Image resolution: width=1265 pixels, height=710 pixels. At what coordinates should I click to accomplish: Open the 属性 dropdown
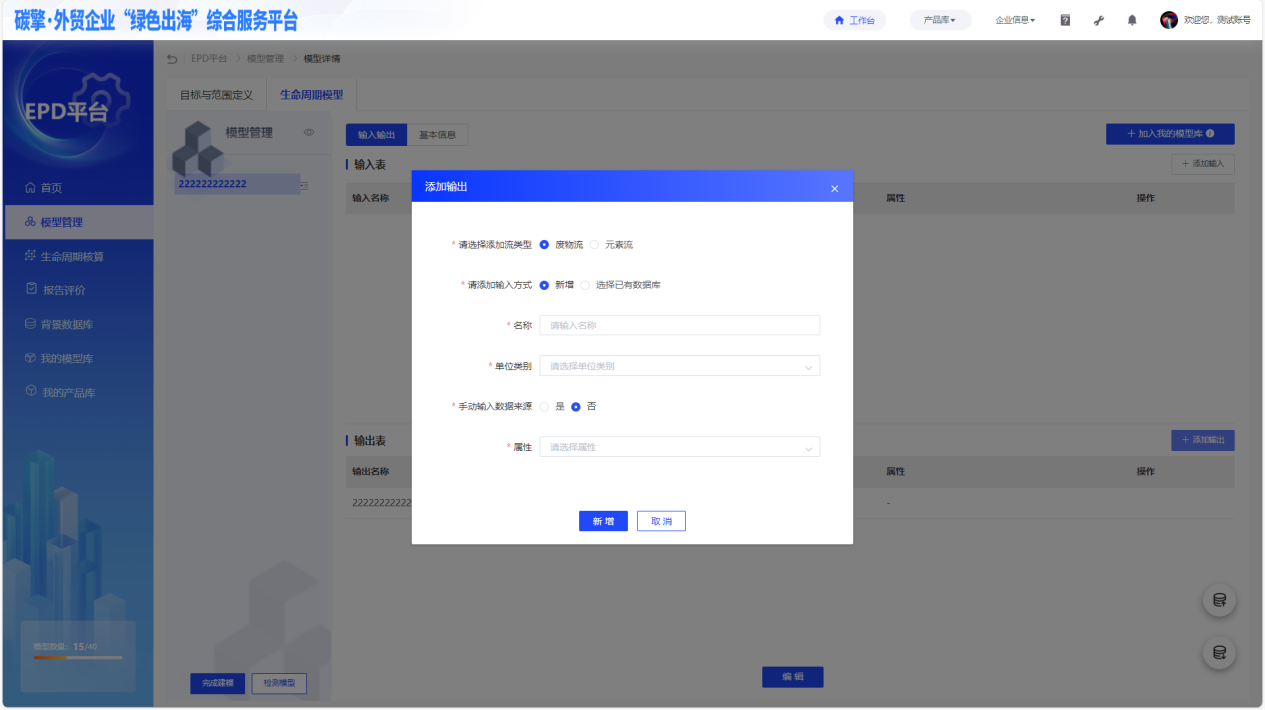pyautogui.click(x=679, y=447)
